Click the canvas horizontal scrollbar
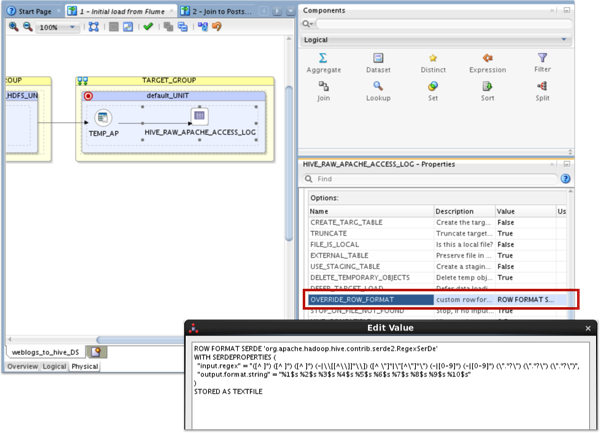This screenshot has width=600, height=433. [140, 340]
